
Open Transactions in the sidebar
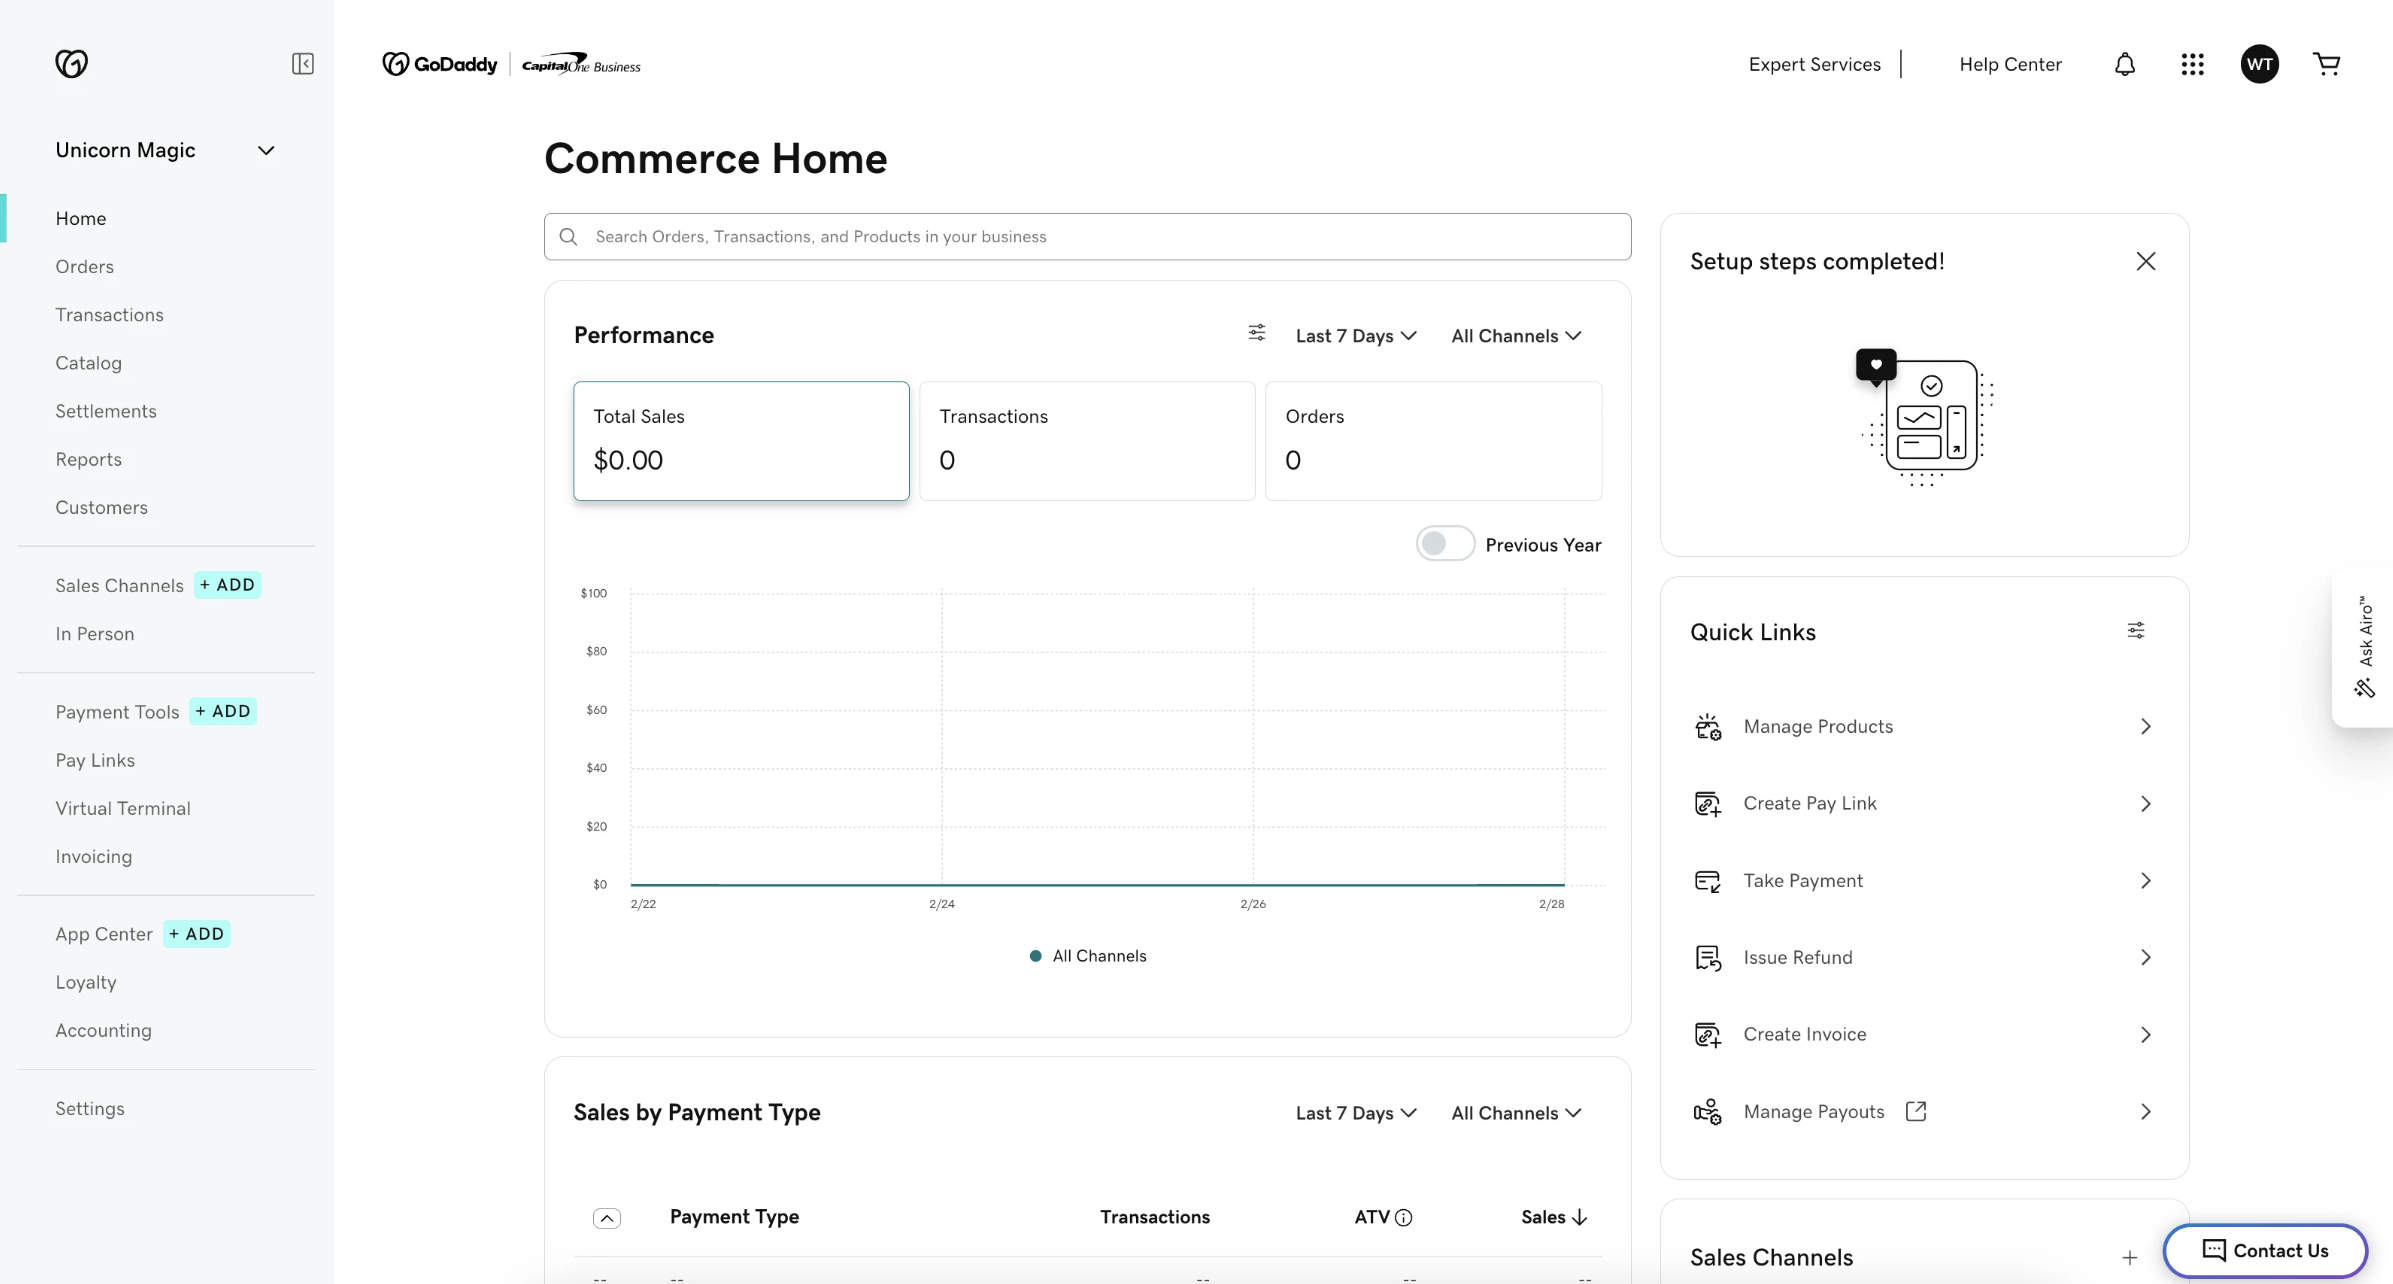click(x=110, y=315)
